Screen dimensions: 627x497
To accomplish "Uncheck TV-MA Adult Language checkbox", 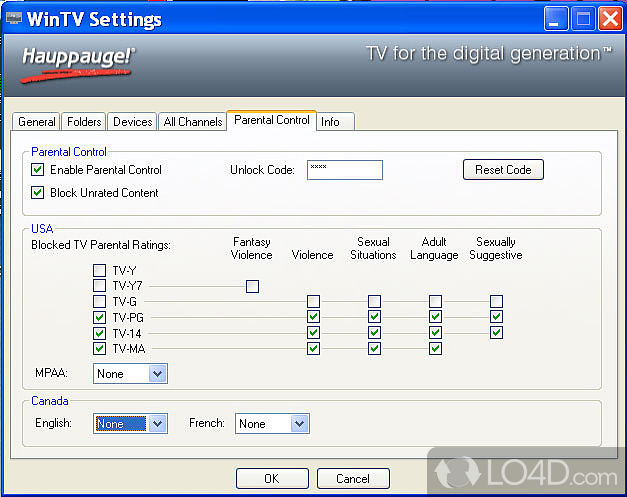I will pos(435,348).
